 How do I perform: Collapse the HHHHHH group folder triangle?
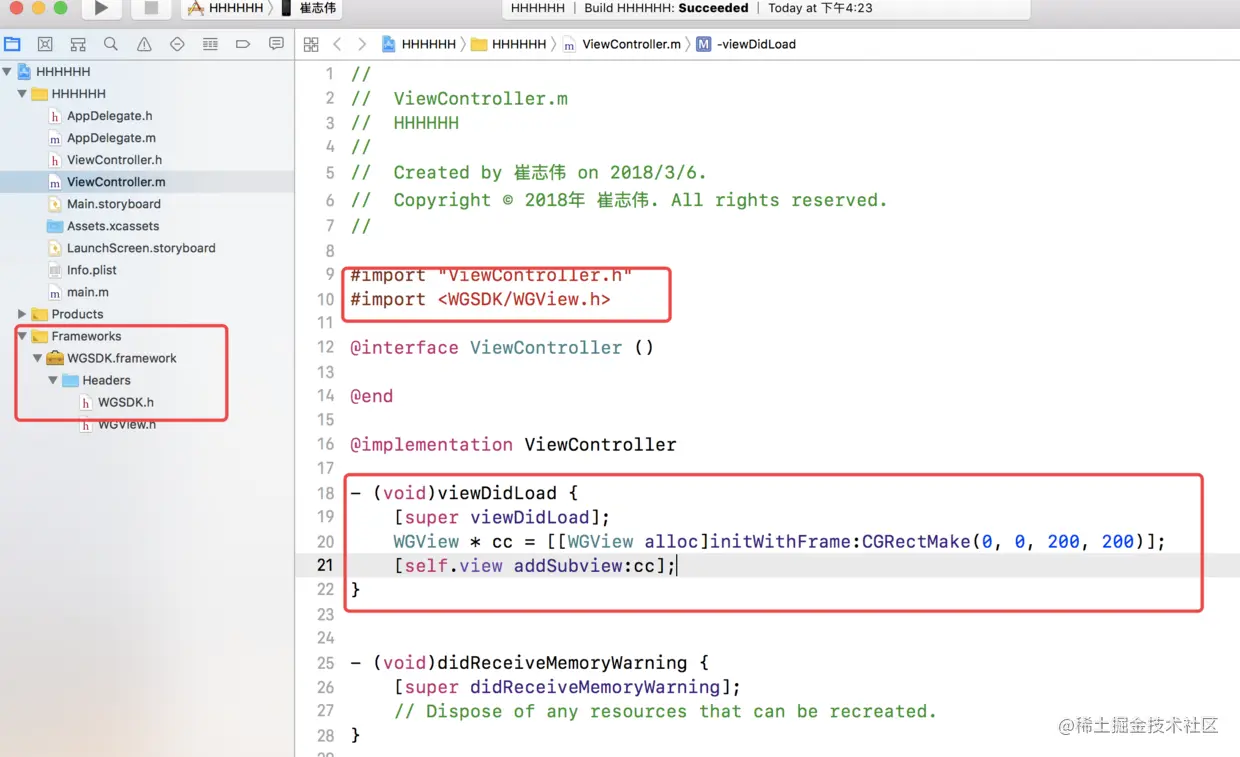tap(22, 94)
